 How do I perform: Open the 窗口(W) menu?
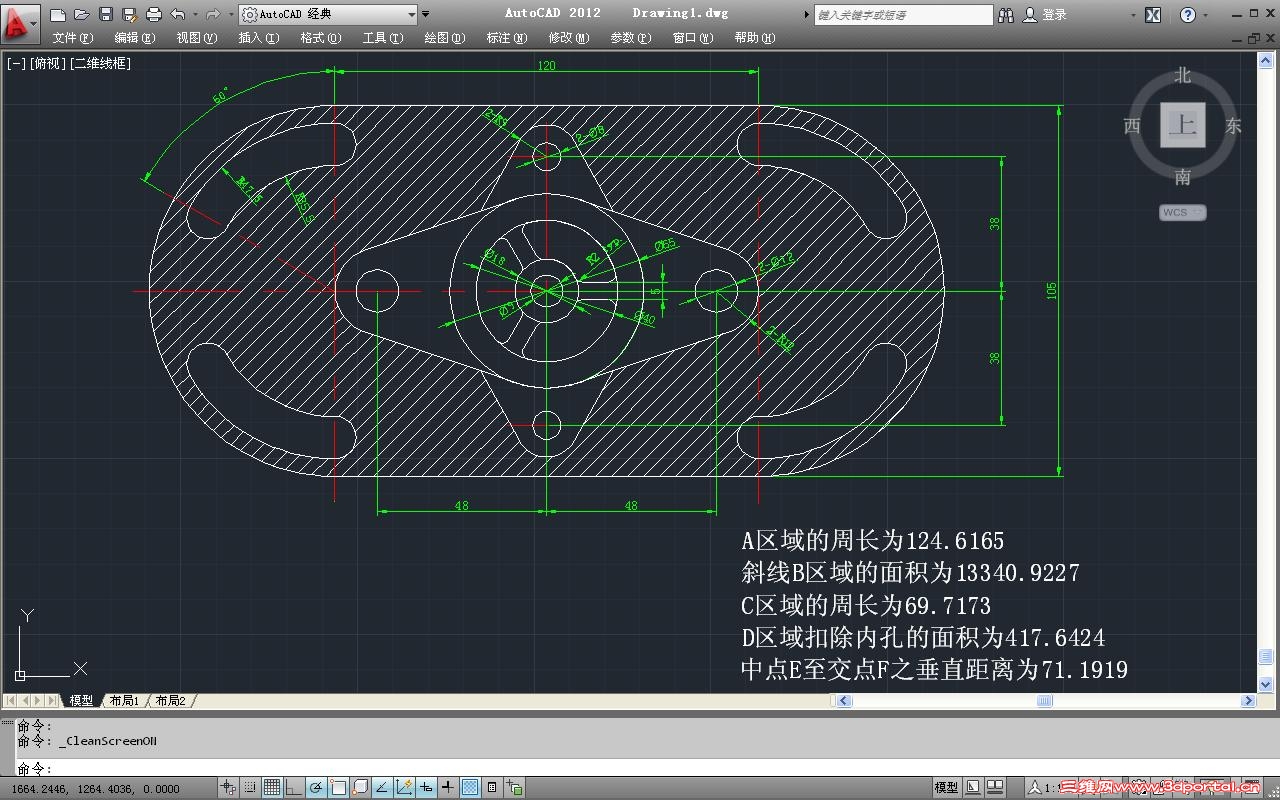pos(693,38)
